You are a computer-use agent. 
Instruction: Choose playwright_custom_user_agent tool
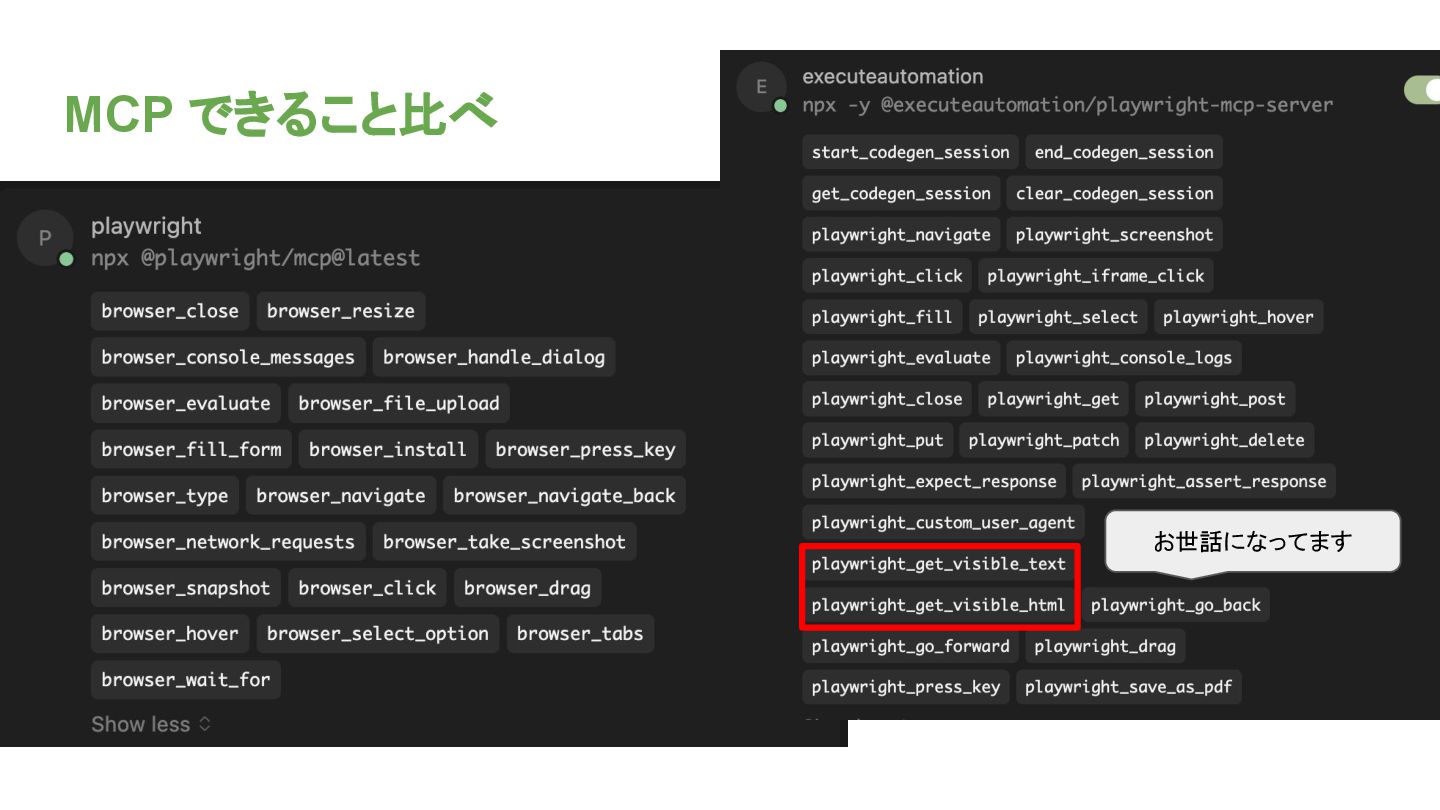point(943,521)
